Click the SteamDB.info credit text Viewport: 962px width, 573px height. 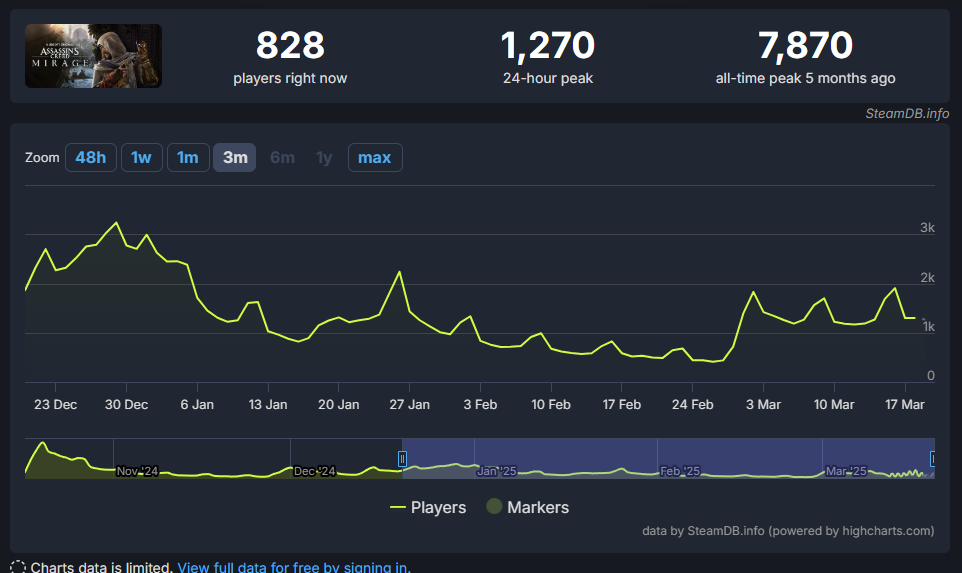point(907,113)
